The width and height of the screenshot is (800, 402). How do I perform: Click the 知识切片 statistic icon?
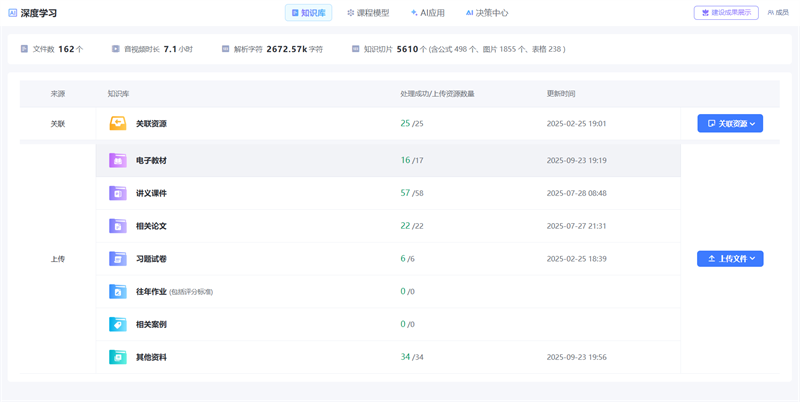(355, 48)
